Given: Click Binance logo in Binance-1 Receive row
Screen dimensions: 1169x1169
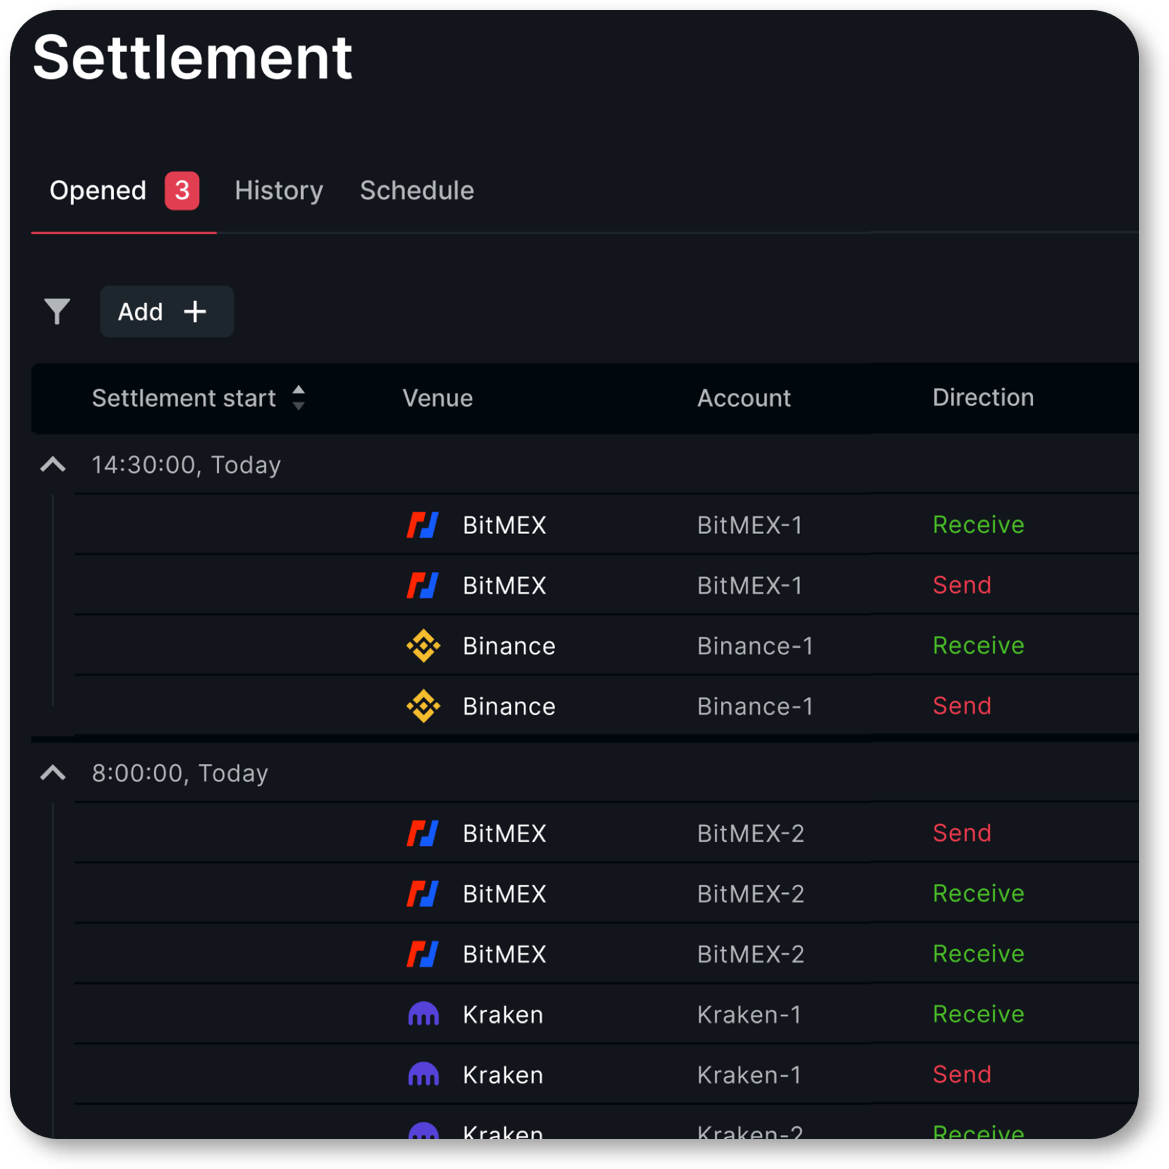Looking at the screenshot, I should point(423,646).
